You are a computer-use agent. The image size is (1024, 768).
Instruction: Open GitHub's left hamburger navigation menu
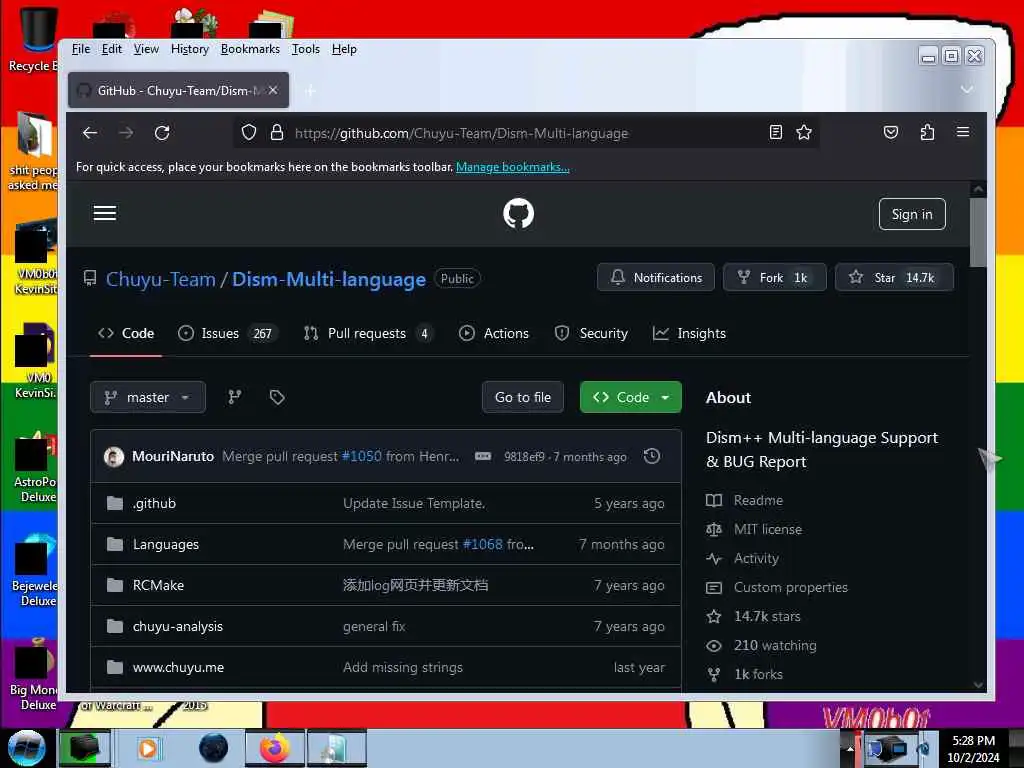(104, 213)
